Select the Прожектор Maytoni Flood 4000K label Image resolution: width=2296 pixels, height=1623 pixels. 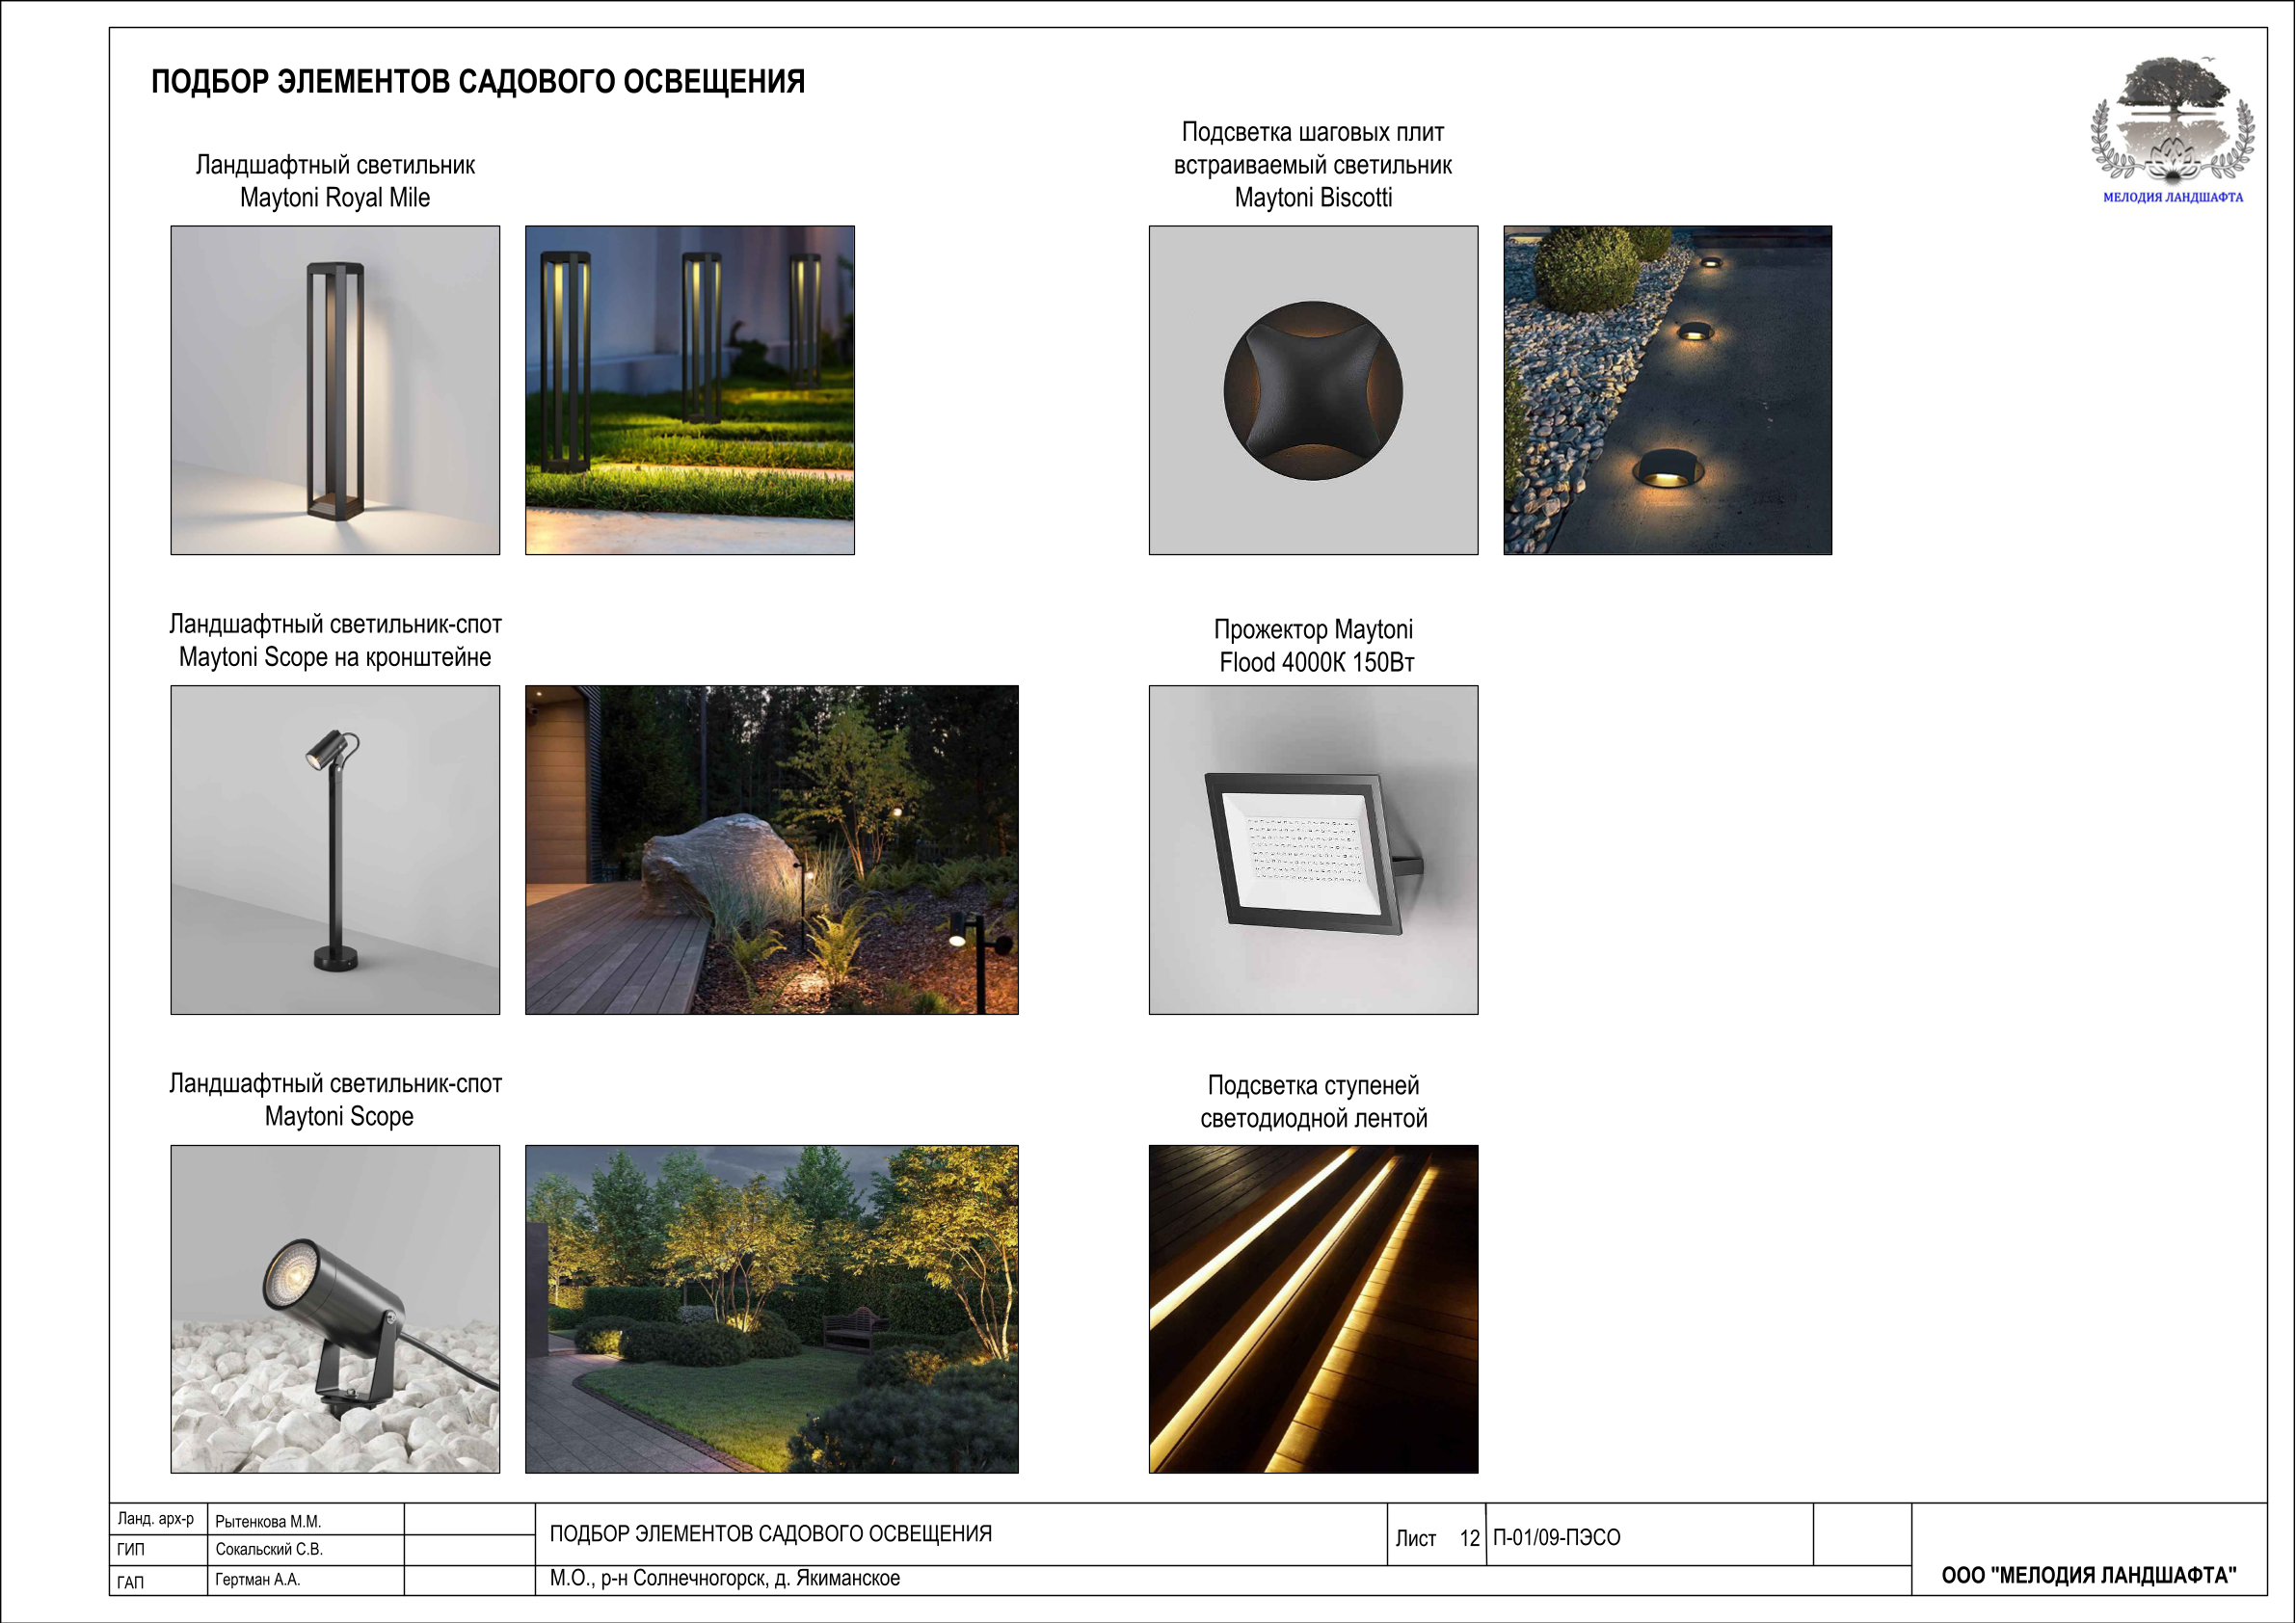[1314, 646]
